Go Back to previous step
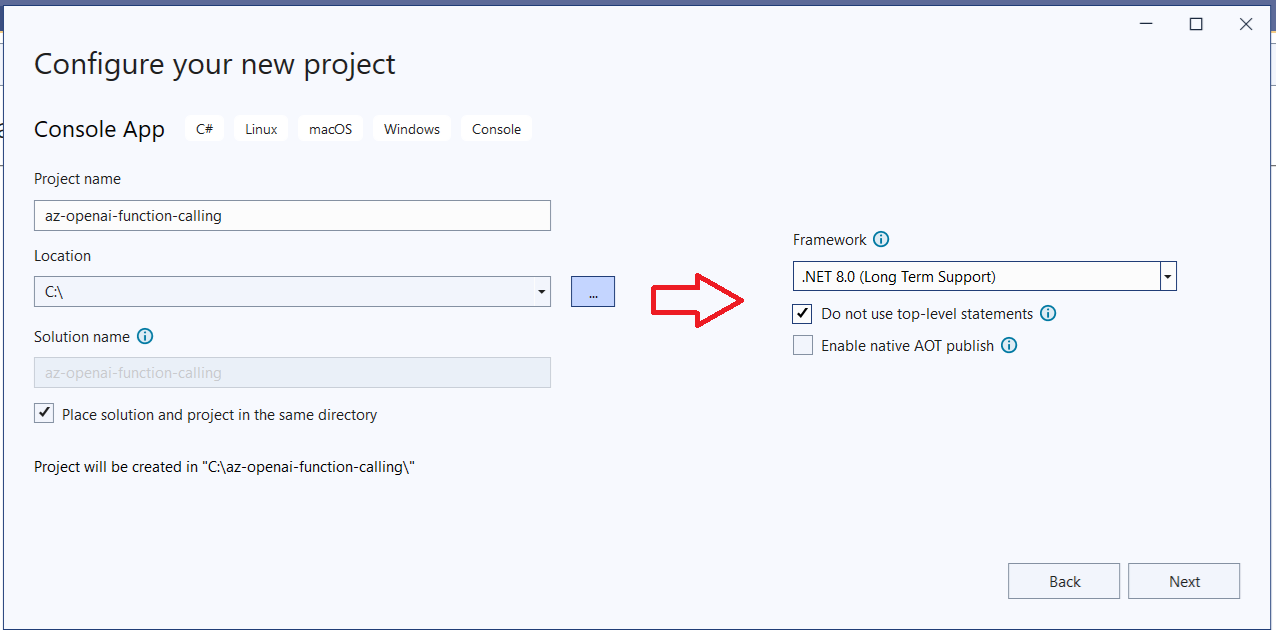Image resolution: width=1276 pixels, height=633 pixels. coord(1064,582)
